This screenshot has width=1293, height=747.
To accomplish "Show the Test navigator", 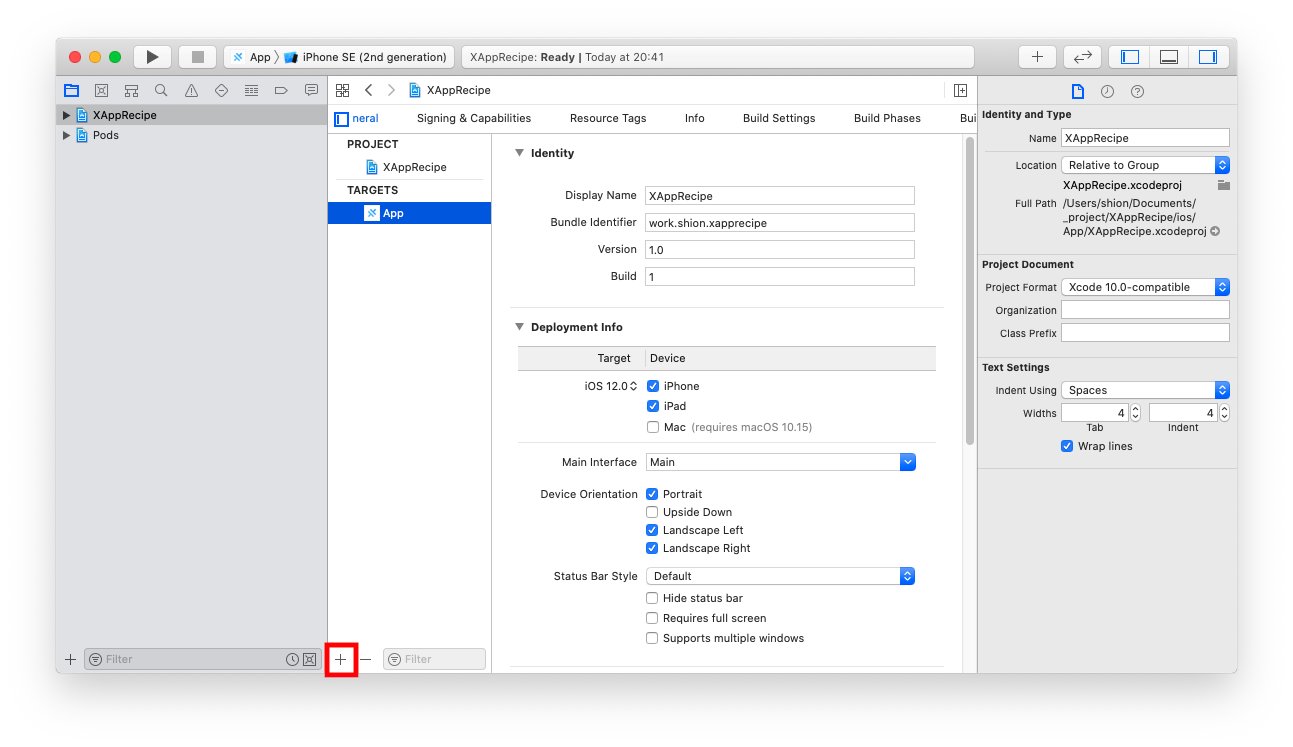I will 221,90.
